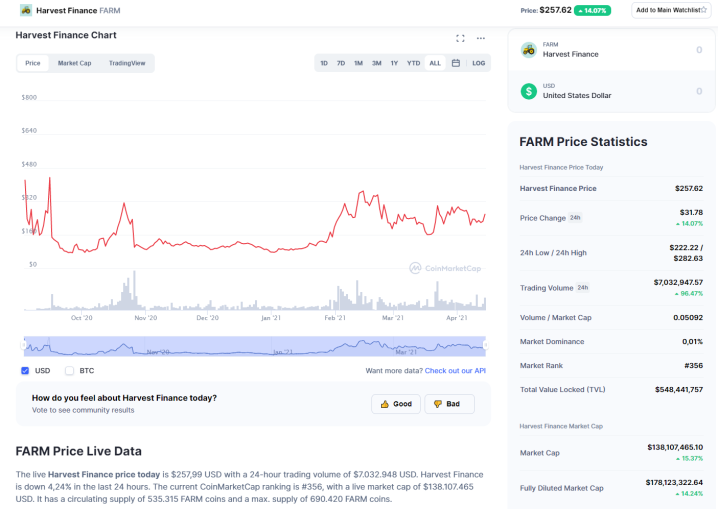Select the 3M time range

tap(376, 63)
